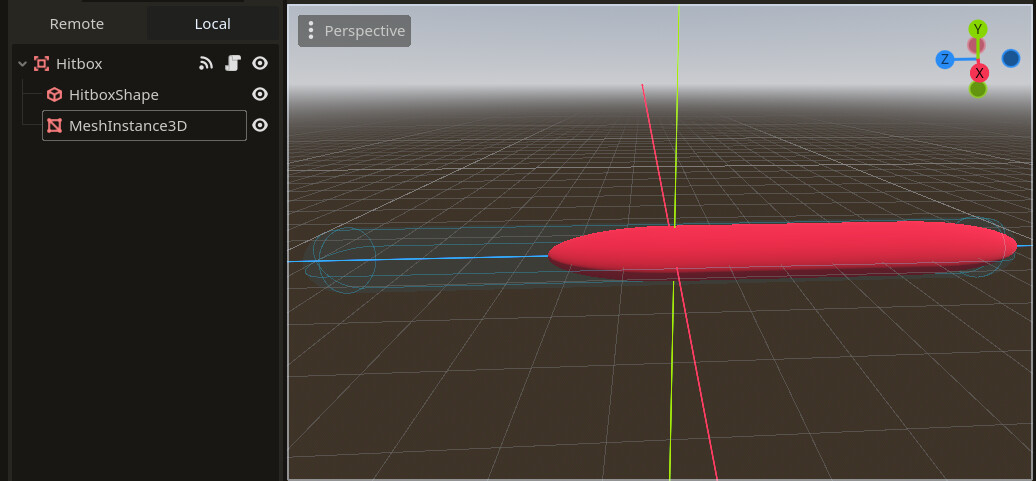Click the MeshInstance3D node icon
The width and height of the screenshot is (1036, 481).
(x=54, y=126)
